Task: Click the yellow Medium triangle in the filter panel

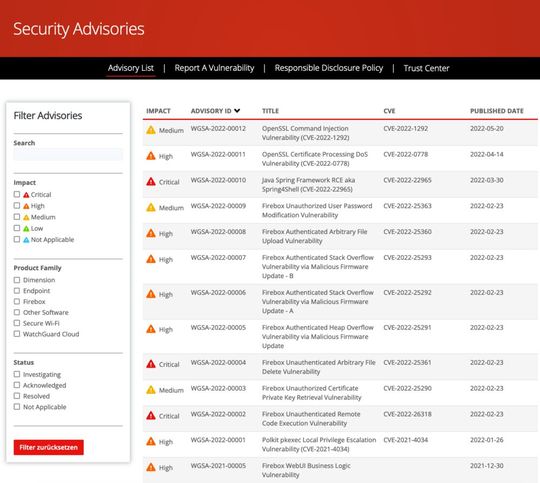Action: coord(26,217)
